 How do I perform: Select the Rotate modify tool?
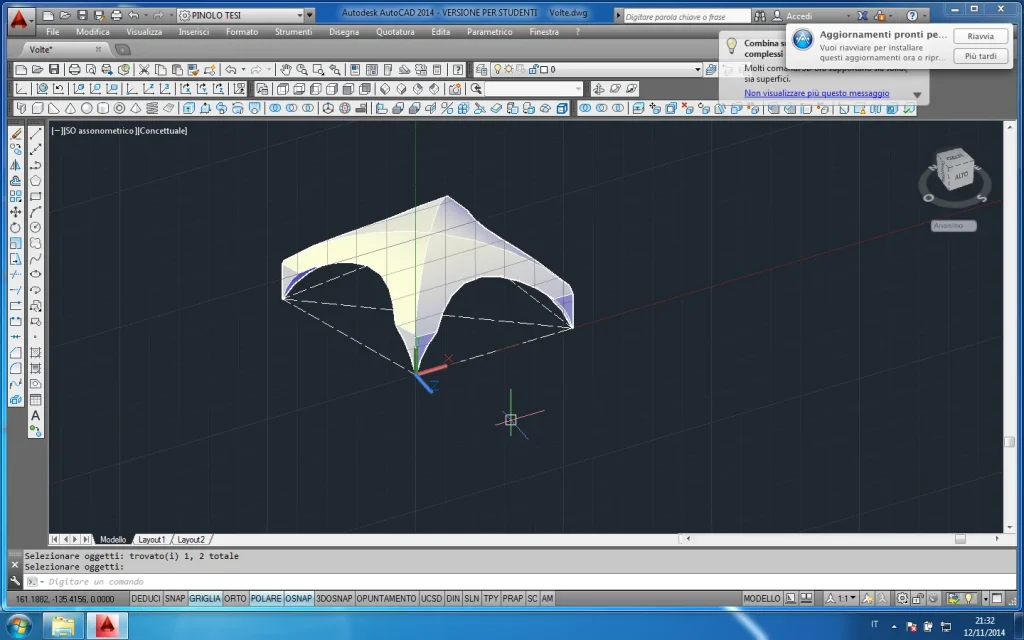pos(16,228)
